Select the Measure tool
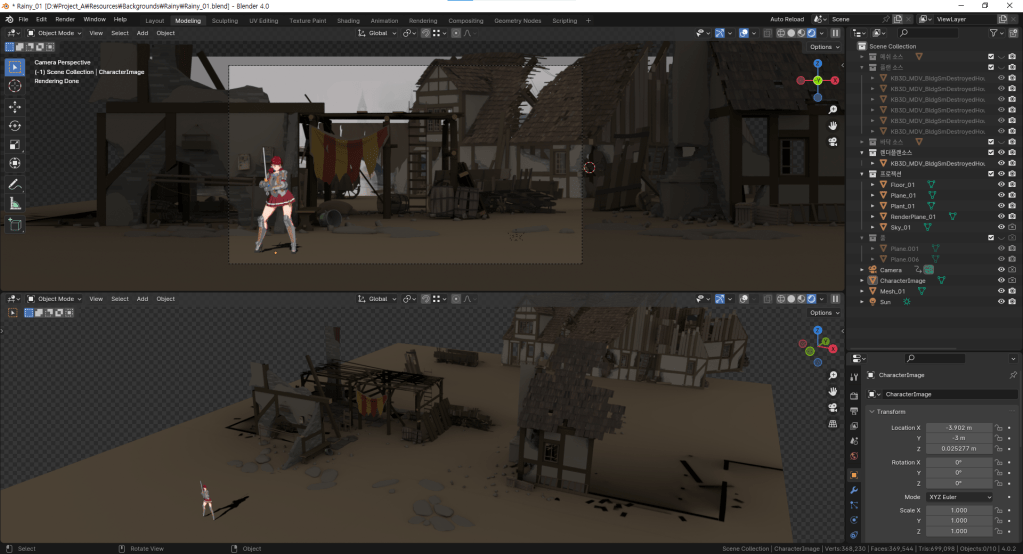Image resolution: width=1023 pixels, height=554 pixels. pyautogui.click(x=15, y=204)
